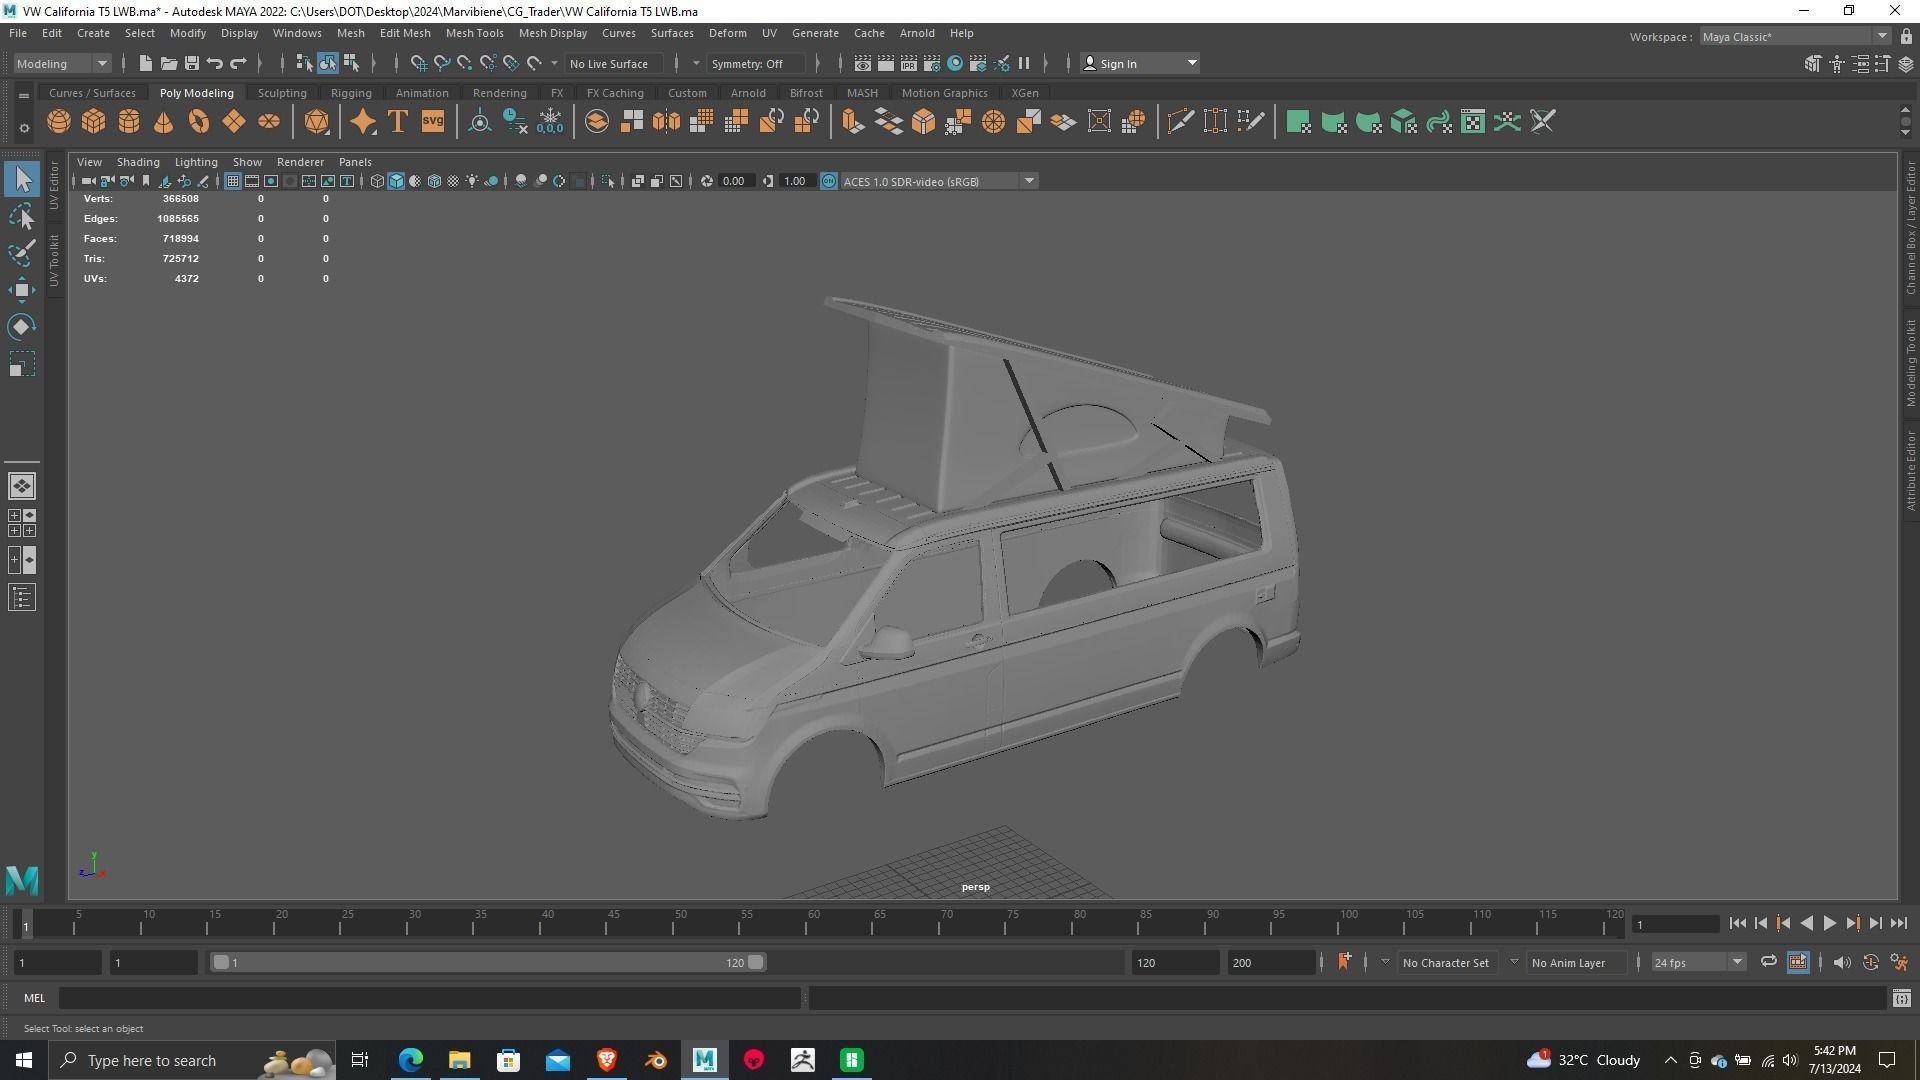This screenshot has width=1920, height=1080.
Task: Expand the Sign In dropdown arrow
Action: click(x=1192, y=64)
